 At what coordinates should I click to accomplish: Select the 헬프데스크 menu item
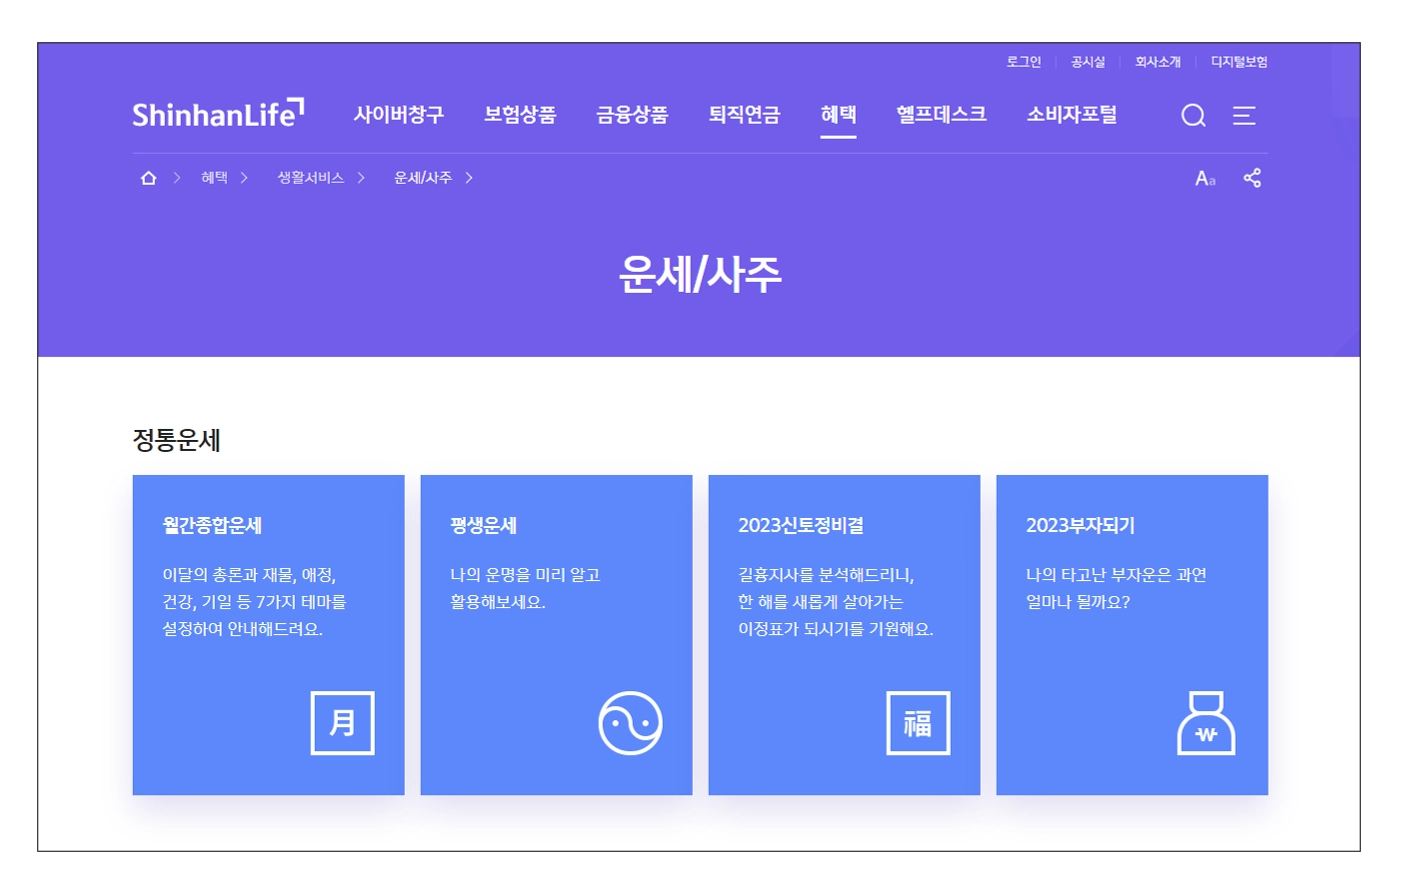coord(940,113)
